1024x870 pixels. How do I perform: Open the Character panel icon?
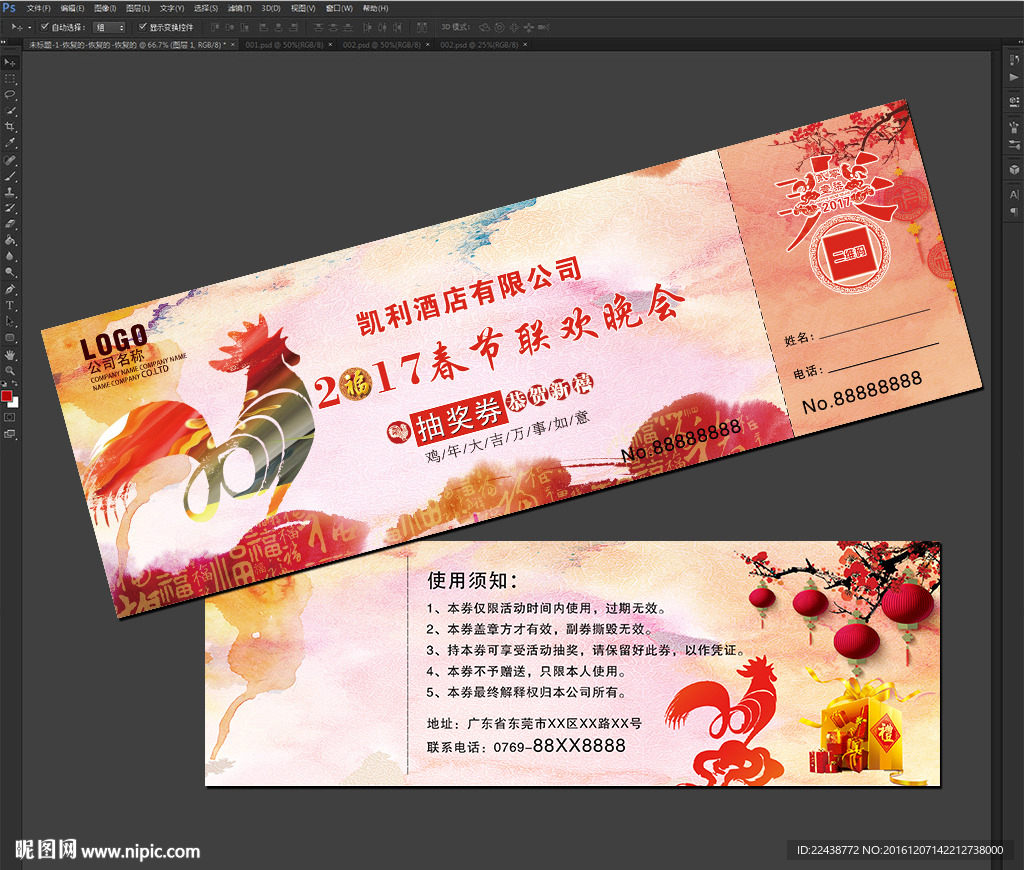point(1014,195)
